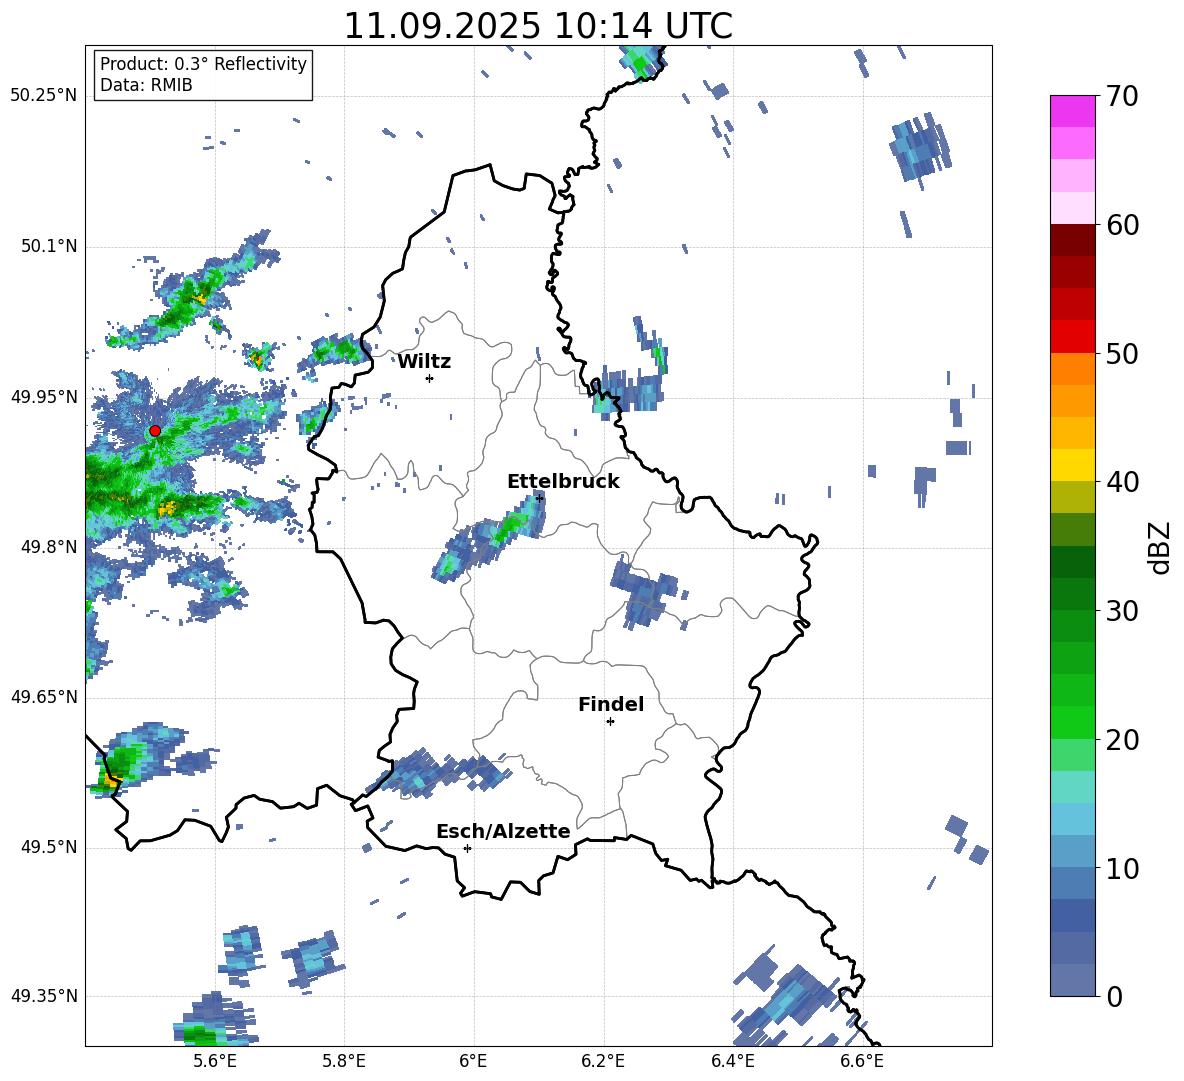Click the Findel station label
This screenshot has height=1081, width=1184.
tap(611, 704)
